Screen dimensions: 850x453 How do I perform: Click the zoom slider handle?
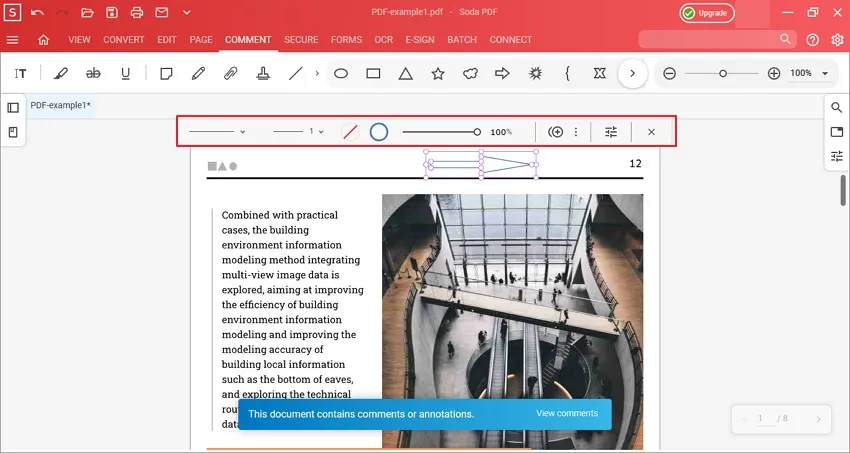(723, 73)
